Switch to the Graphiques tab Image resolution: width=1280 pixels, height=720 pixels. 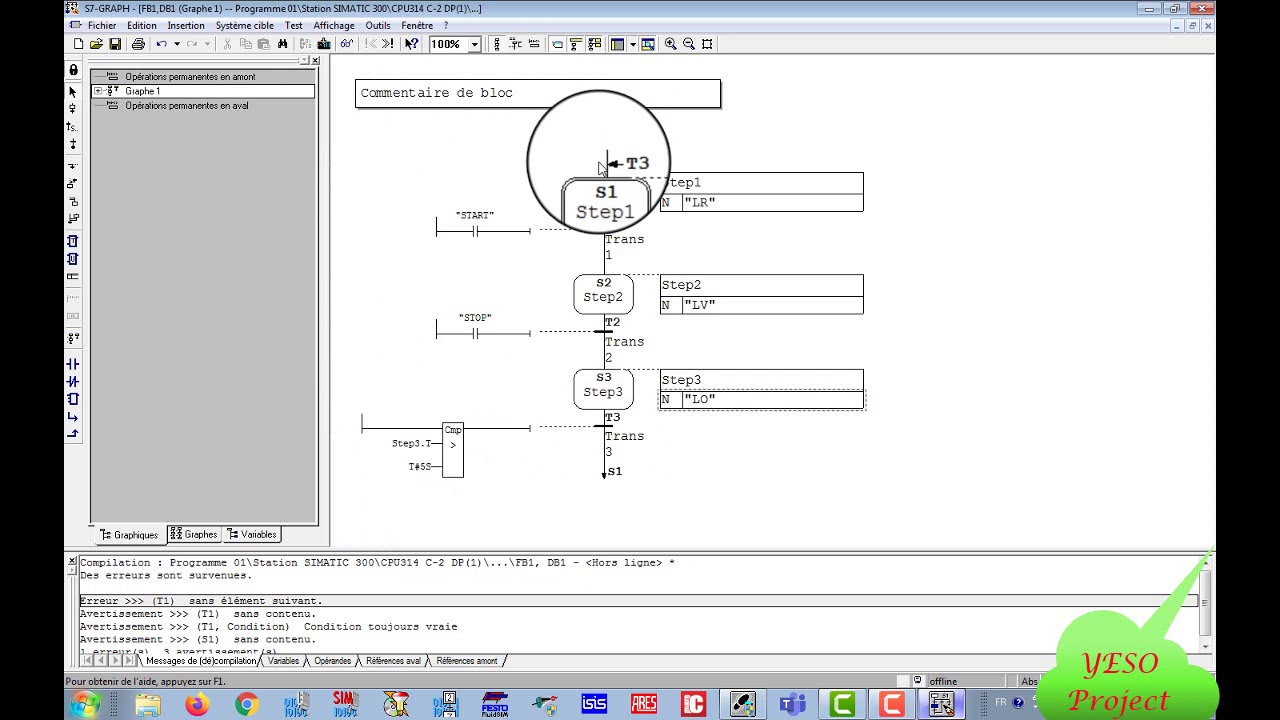point(129,535)
